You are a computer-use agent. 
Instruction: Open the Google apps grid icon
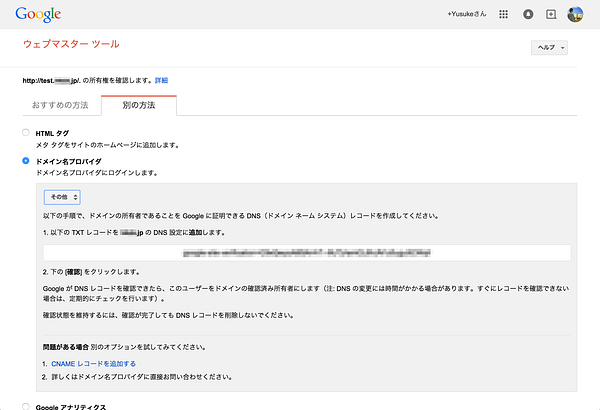[504, 14]
